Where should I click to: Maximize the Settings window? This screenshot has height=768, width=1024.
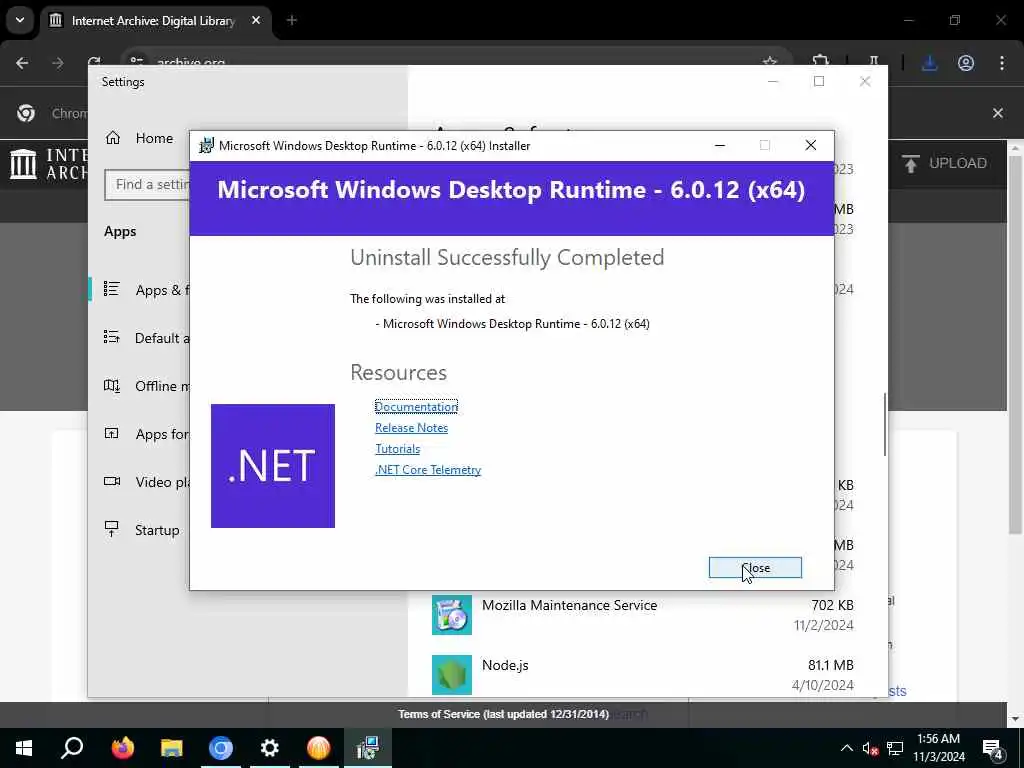(819, 82)
